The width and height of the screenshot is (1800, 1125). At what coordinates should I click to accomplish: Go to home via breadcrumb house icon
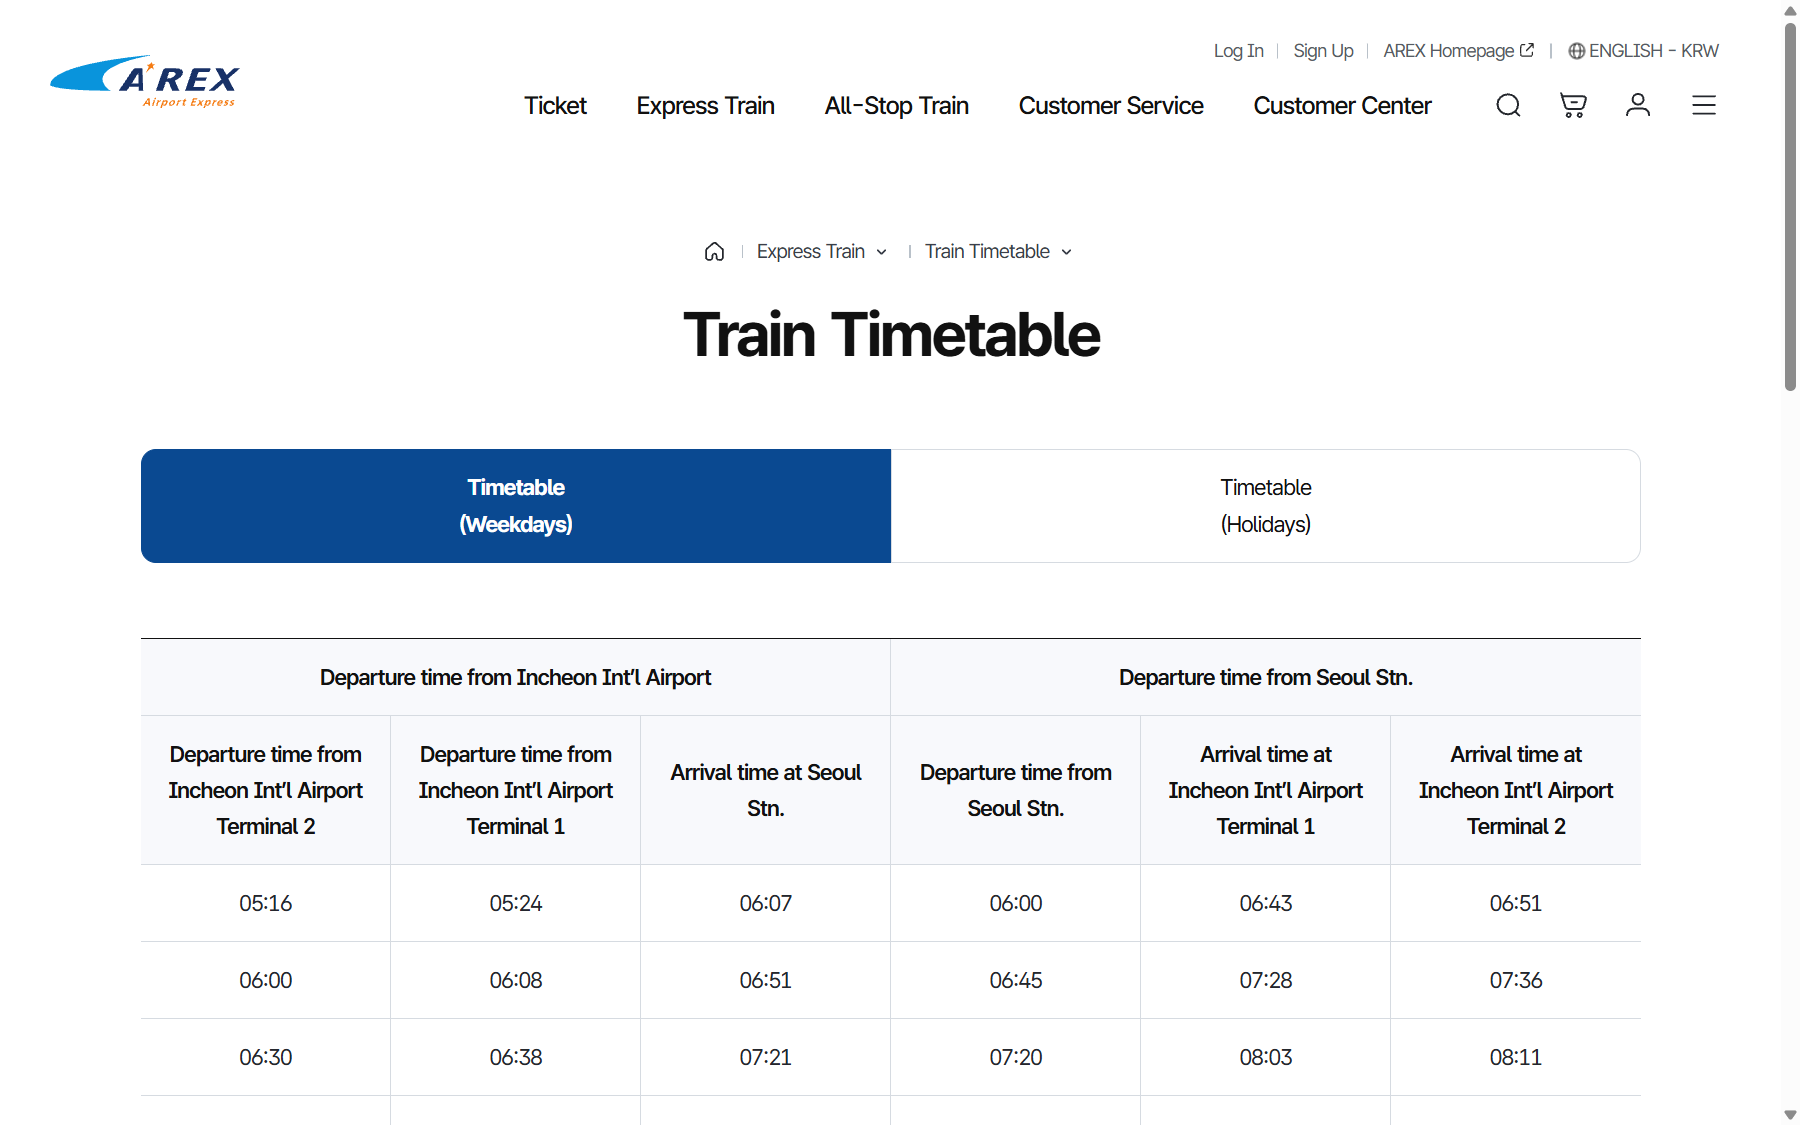click(714, 251)
